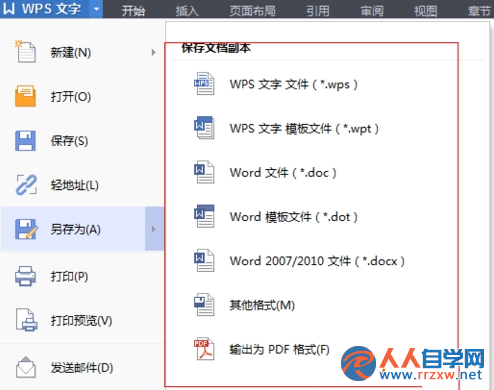
Task: Open the 开始 ribbon tab
Action: tap(133, 11)
